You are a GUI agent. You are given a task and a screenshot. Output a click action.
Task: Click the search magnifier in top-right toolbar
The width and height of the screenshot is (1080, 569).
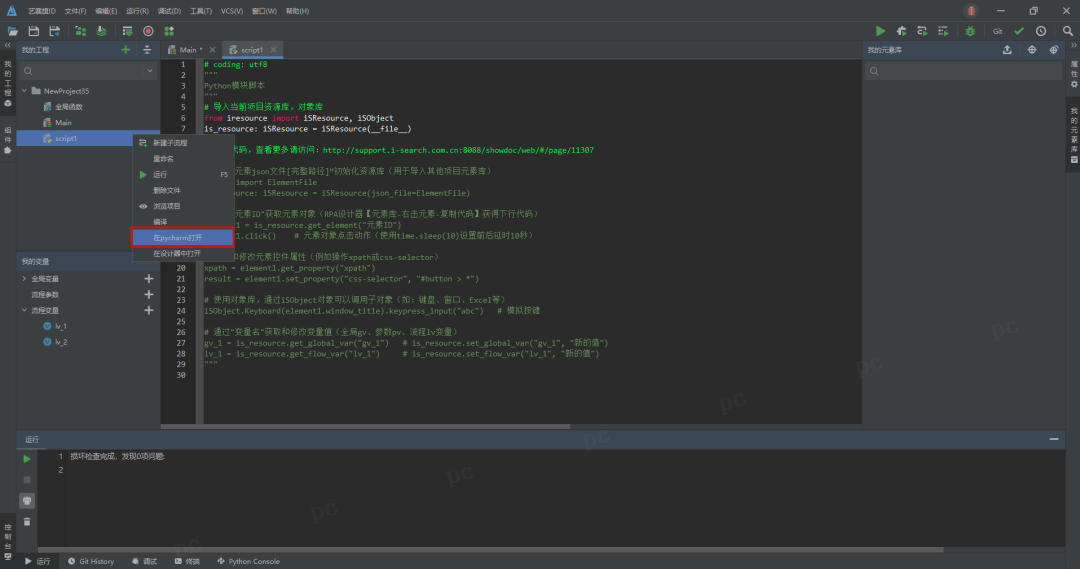tap(1067, 31)
